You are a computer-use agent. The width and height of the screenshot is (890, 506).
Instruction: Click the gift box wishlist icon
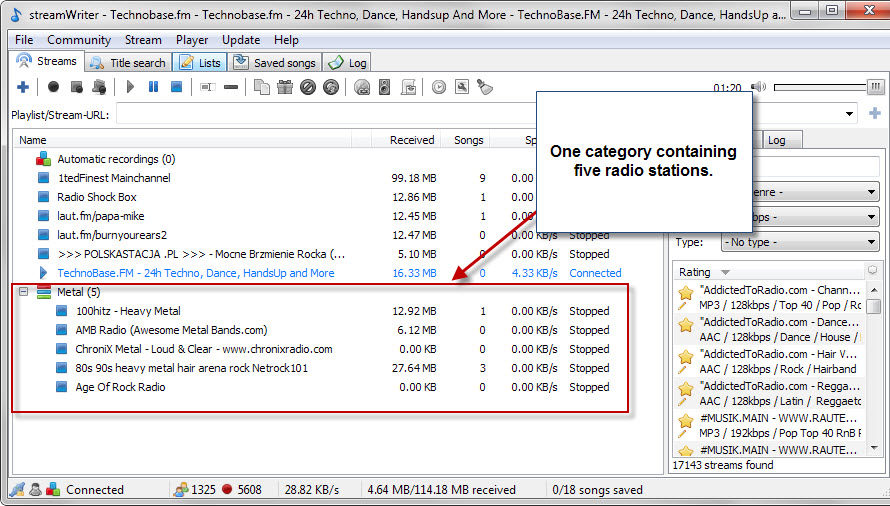285,87
